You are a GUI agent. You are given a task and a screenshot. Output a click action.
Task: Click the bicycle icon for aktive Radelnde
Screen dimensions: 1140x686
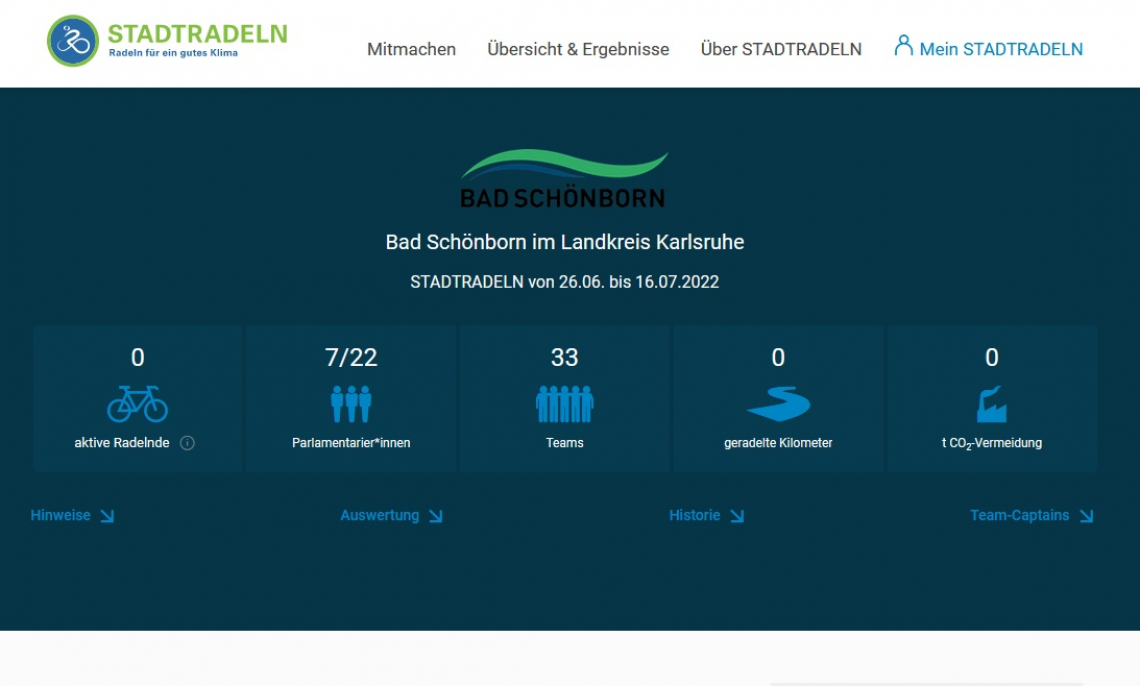(137, 403)
